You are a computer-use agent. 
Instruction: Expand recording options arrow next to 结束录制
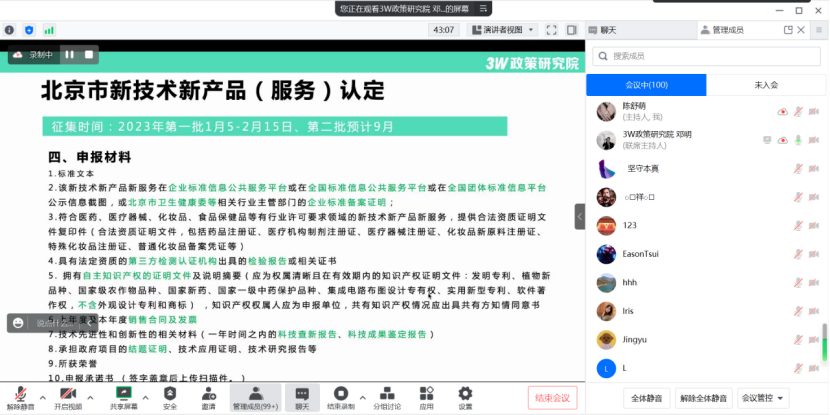pos(363,398)
